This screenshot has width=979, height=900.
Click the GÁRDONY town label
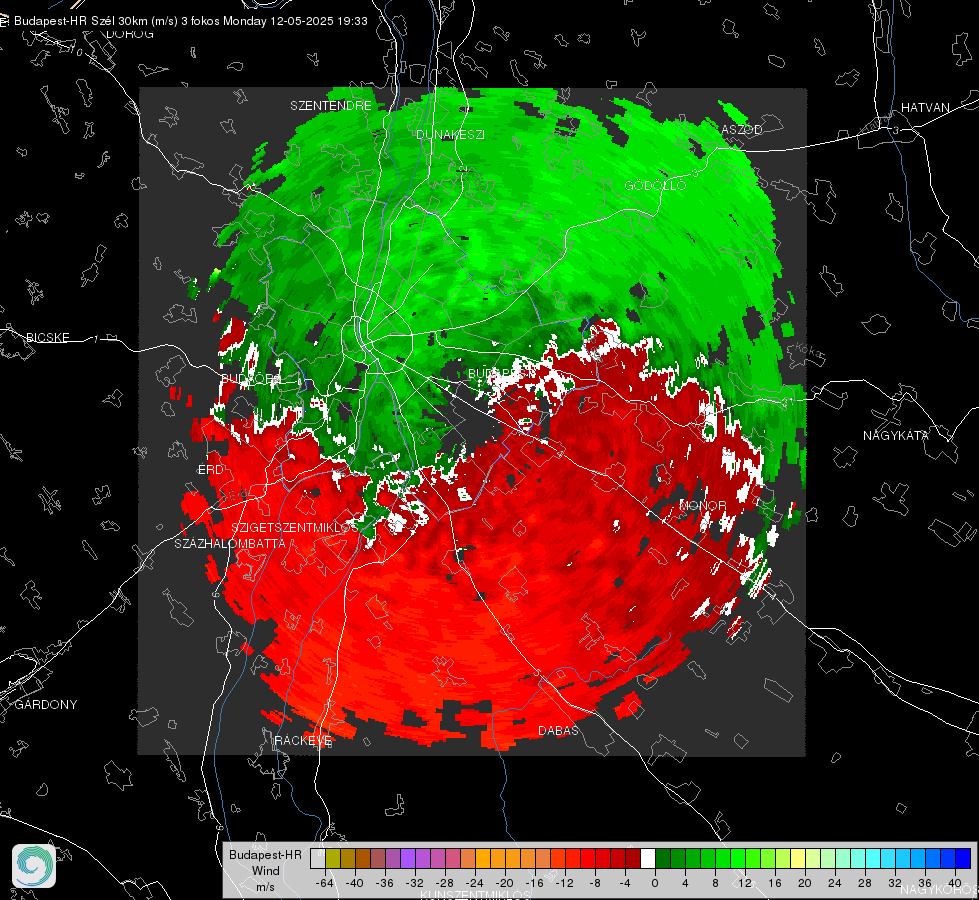[46, 705]
